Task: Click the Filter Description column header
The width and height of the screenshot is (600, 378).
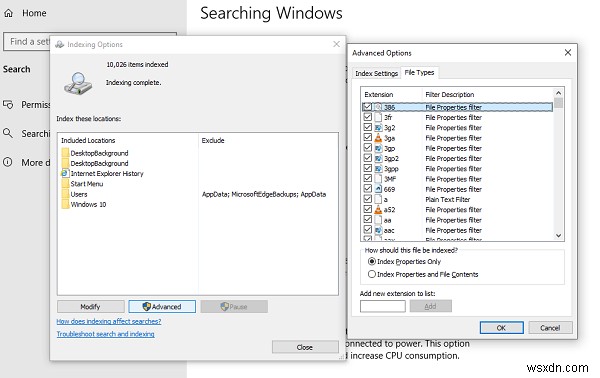Action: coord(487,94)
